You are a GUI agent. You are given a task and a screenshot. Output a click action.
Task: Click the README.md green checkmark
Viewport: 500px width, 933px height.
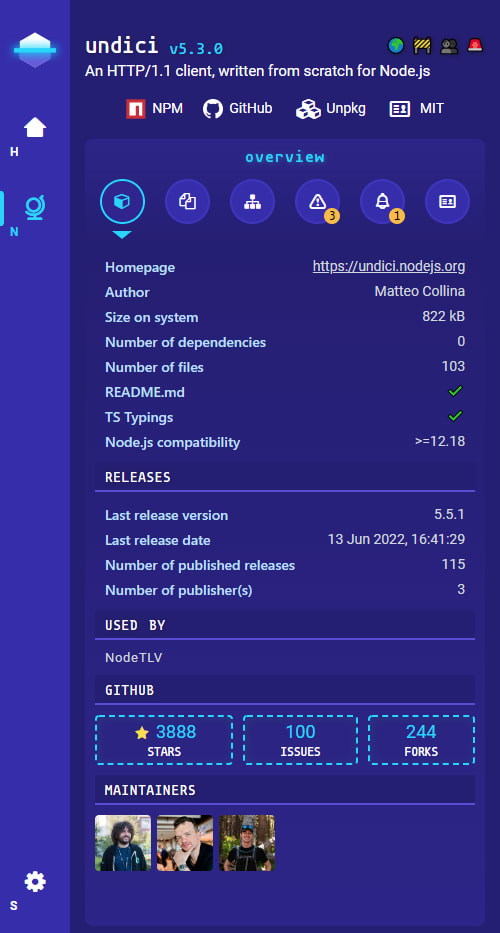[x=455, y=392]
